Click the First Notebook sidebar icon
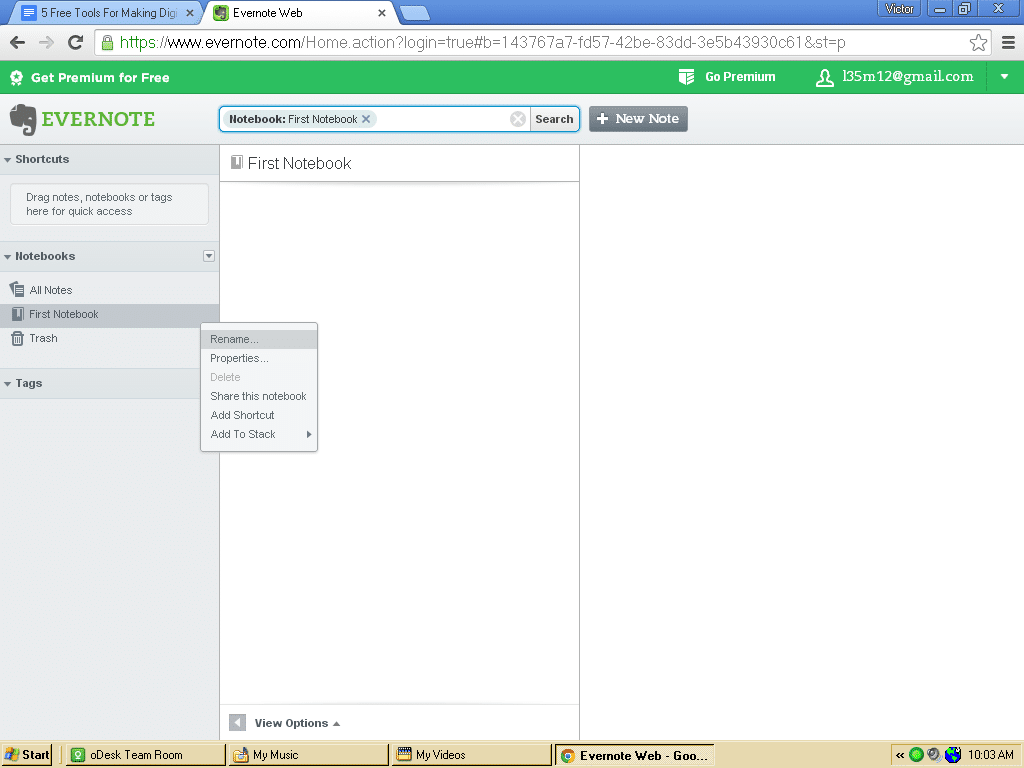The width and height of the screenshot is (1024, 768). tap(18, 314)
